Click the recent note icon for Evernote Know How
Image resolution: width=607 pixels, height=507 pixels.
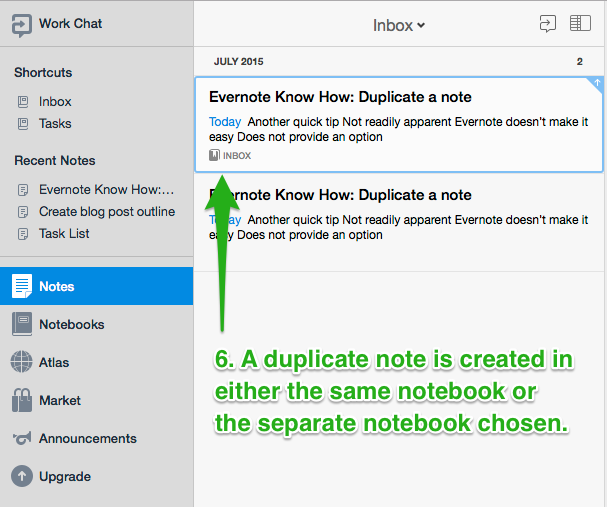(x=23, y=190)
